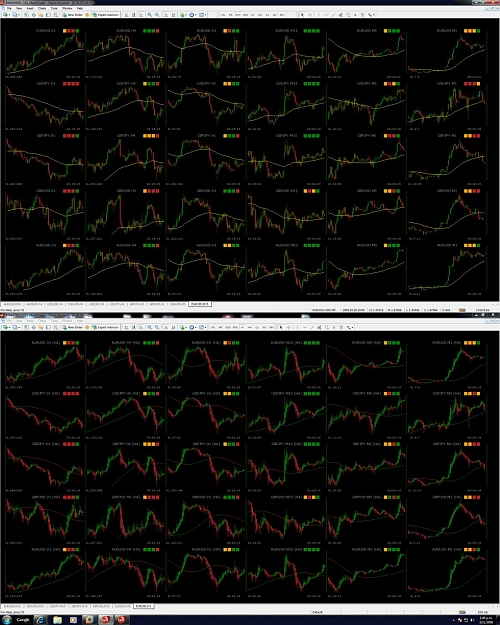
Task: Toggle Chart Shift icon in upper toolbar
Action: click(x=173, y=15)
